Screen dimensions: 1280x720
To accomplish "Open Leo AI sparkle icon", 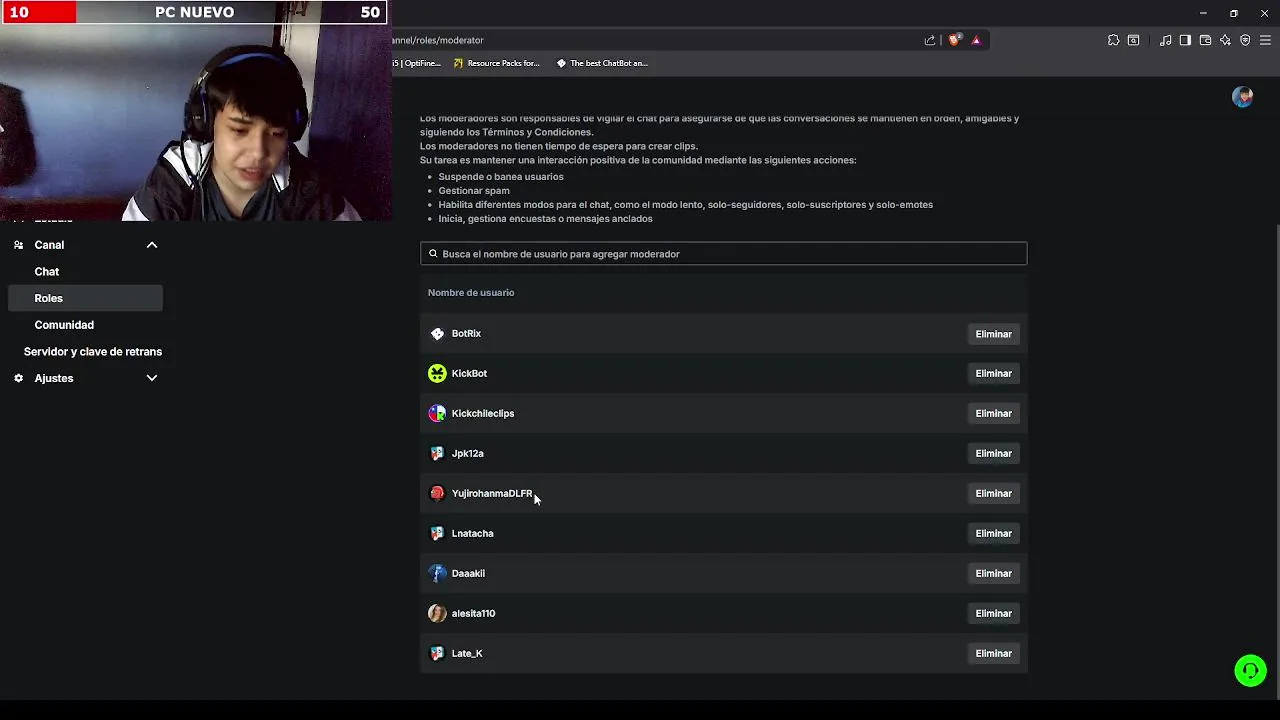I will (1225, 40).
